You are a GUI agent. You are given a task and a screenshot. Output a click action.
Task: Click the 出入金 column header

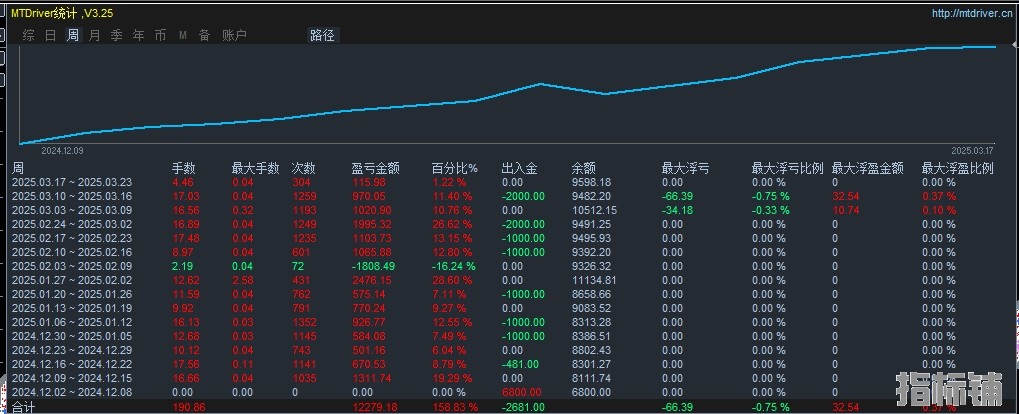pyautogui.click(x=520, y=168)
